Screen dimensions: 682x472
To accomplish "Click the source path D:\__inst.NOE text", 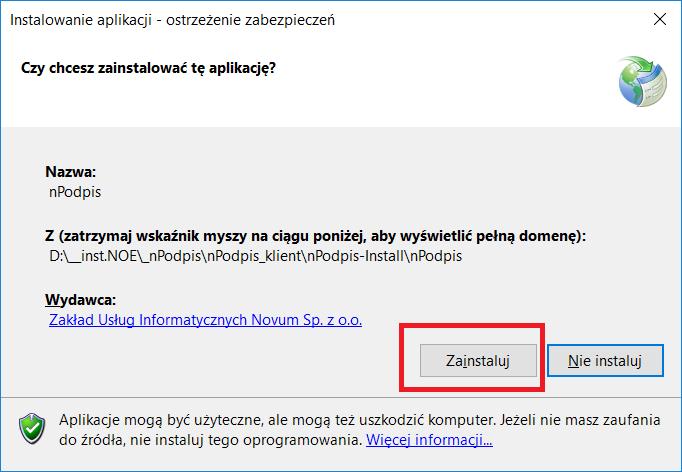I will coord(255,256).
